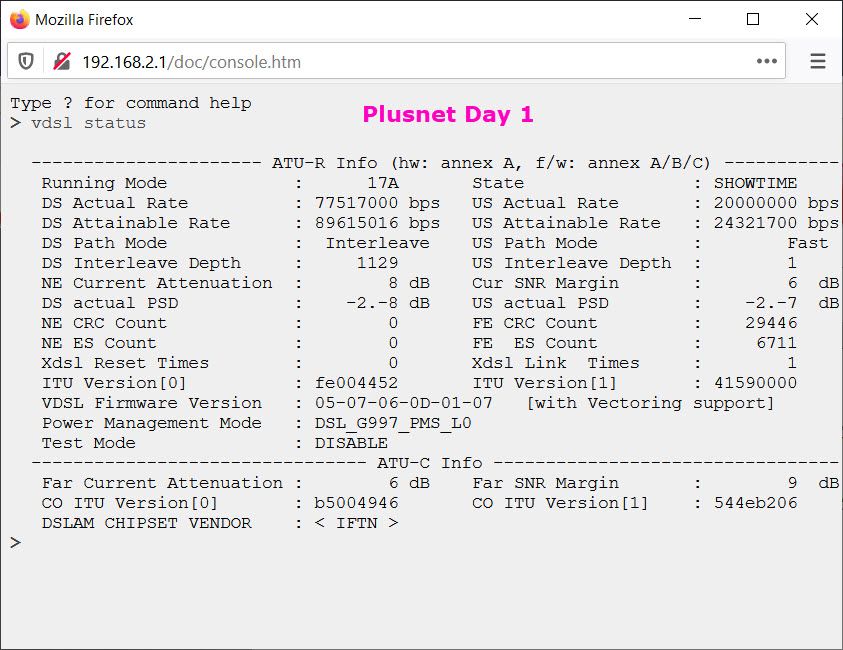Select the Plusnet Day 1 heading
This screenshot has width=843, height=650.
pos(447,114)
